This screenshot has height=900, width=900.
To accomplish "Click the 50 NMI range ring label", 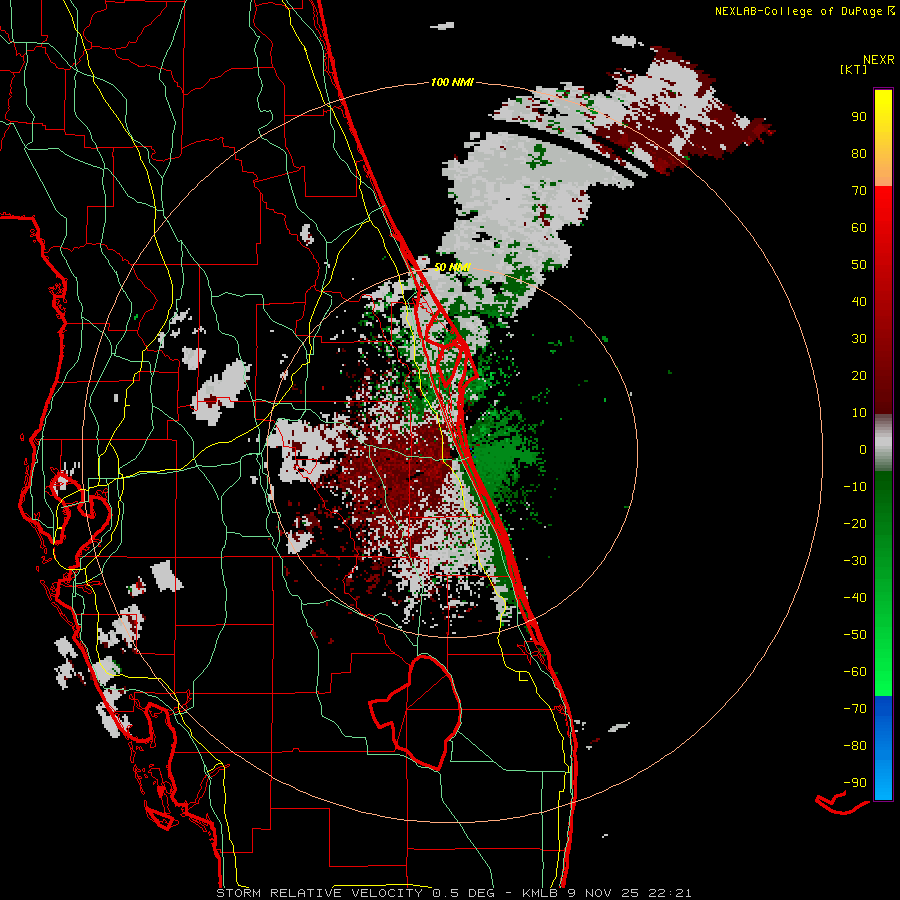I will (452, 267).
